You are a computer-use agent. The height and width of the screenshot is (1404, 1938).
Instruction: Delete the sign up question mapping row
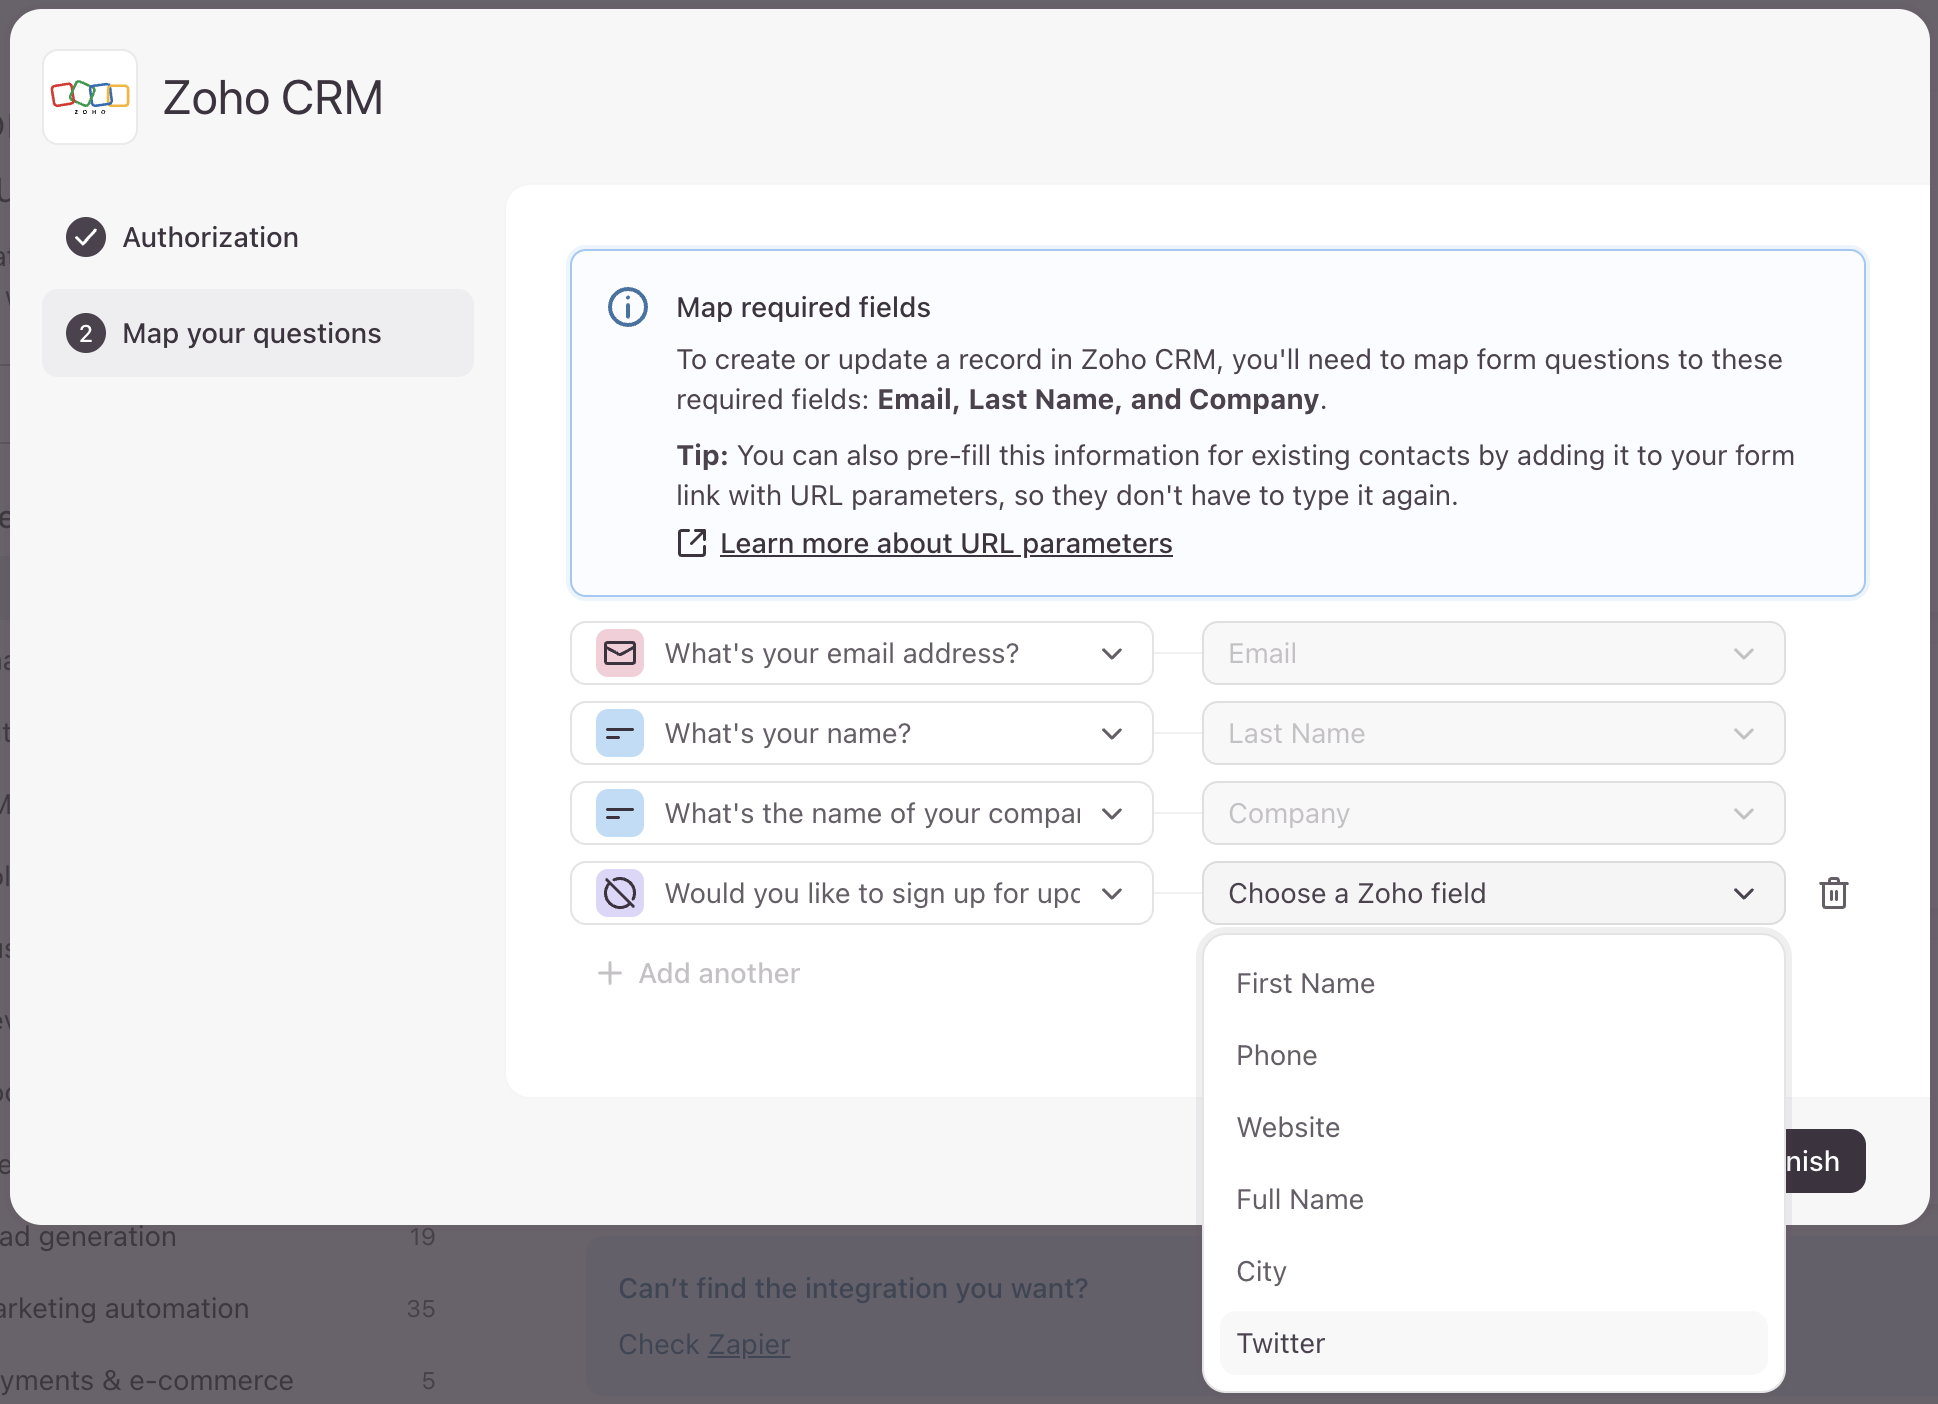click(x=1834, y=893)
